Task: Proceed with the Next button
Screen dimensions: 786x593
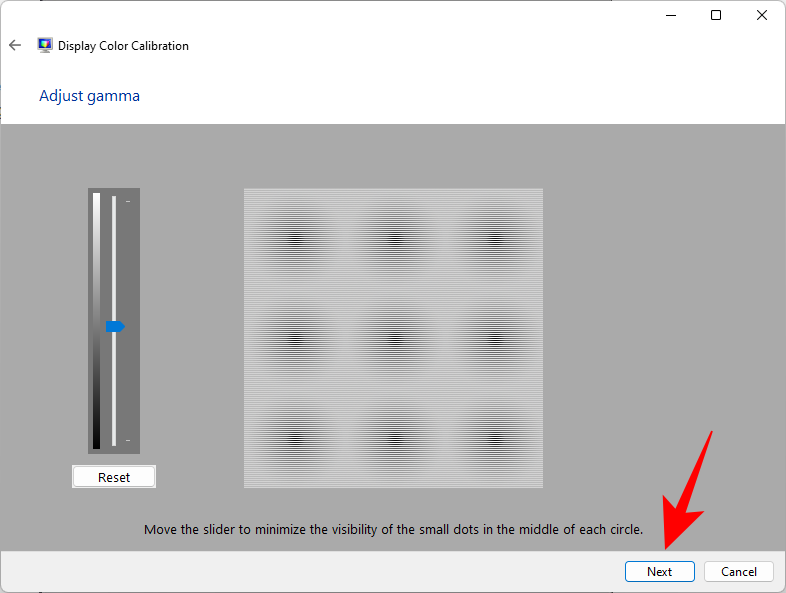Action: tap(659, 571)
